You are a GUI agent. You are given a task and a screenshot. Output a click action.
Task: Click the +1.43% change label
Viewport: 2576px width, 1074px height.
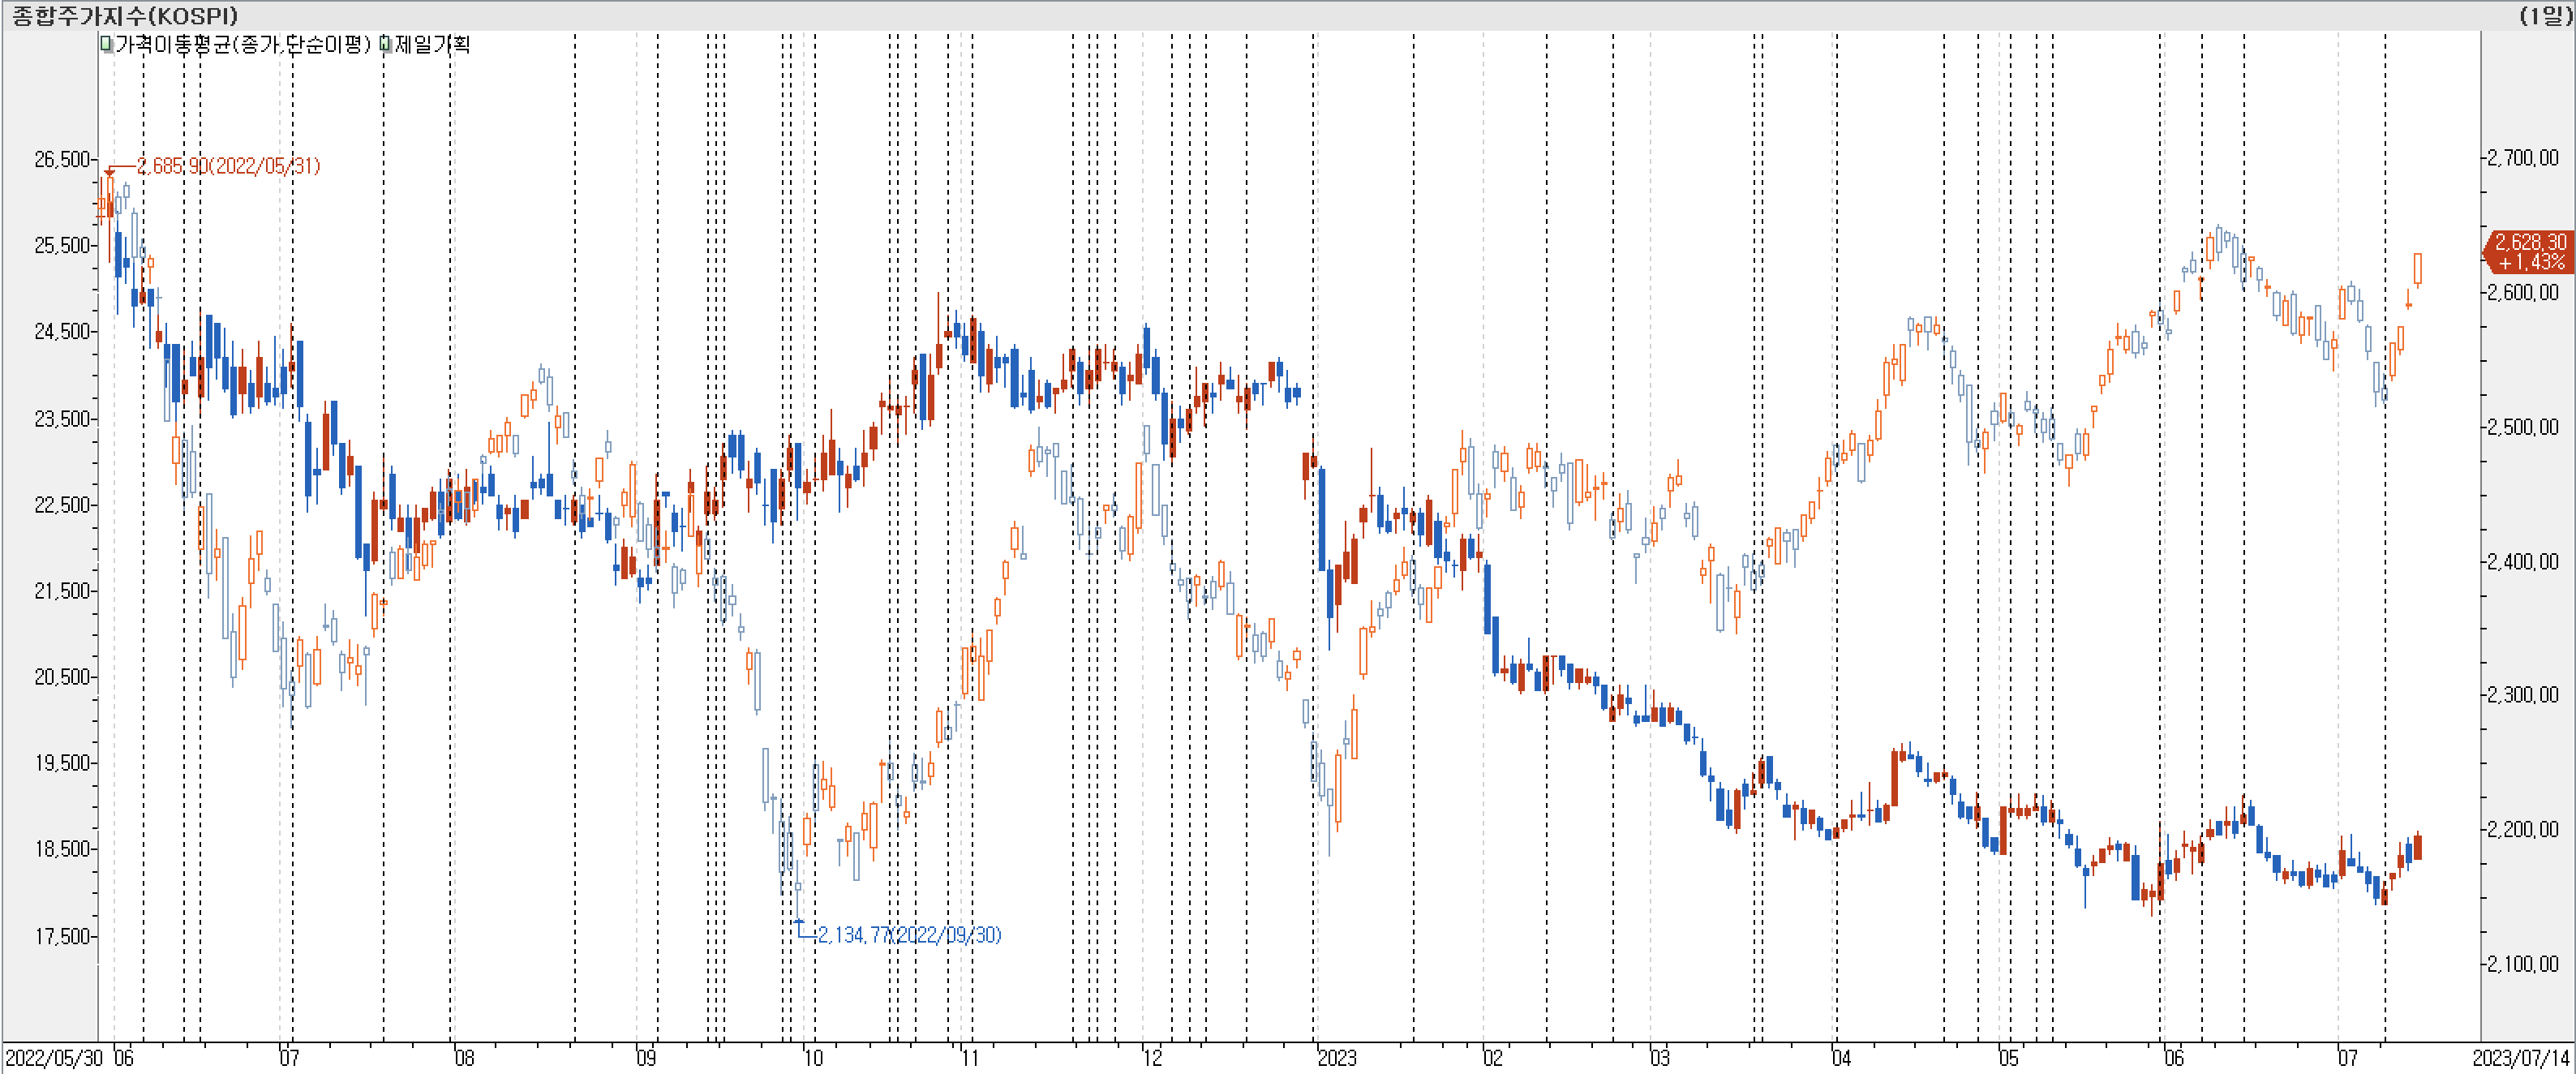pos(2531,262)
